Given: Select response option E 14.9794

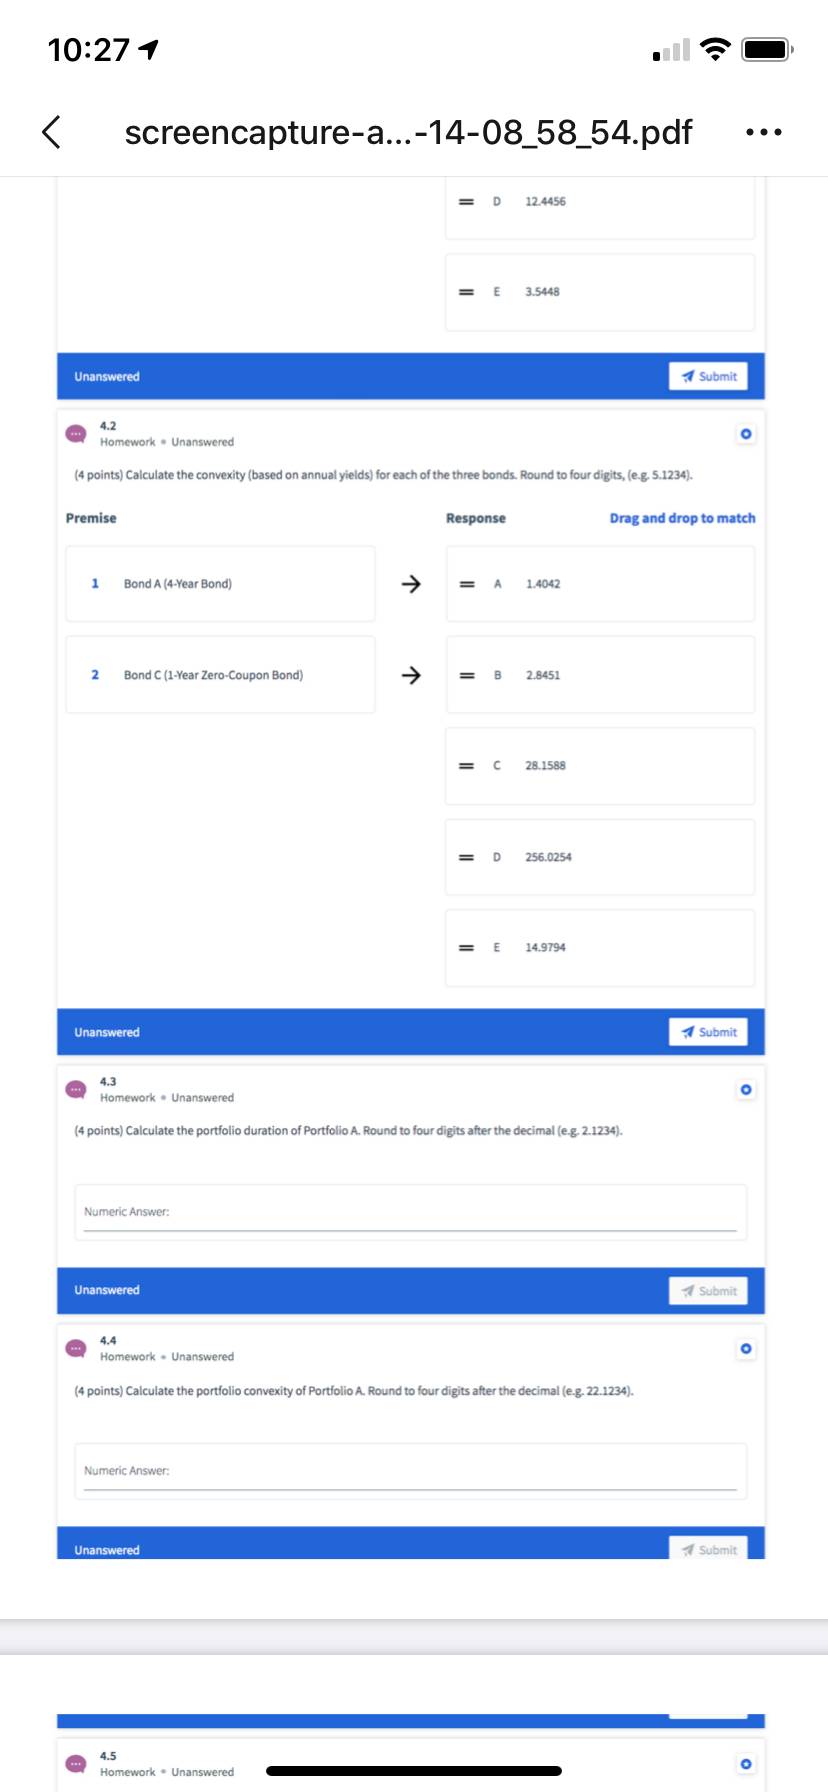Looking at the screenshot, I should (x=600, y=948).
